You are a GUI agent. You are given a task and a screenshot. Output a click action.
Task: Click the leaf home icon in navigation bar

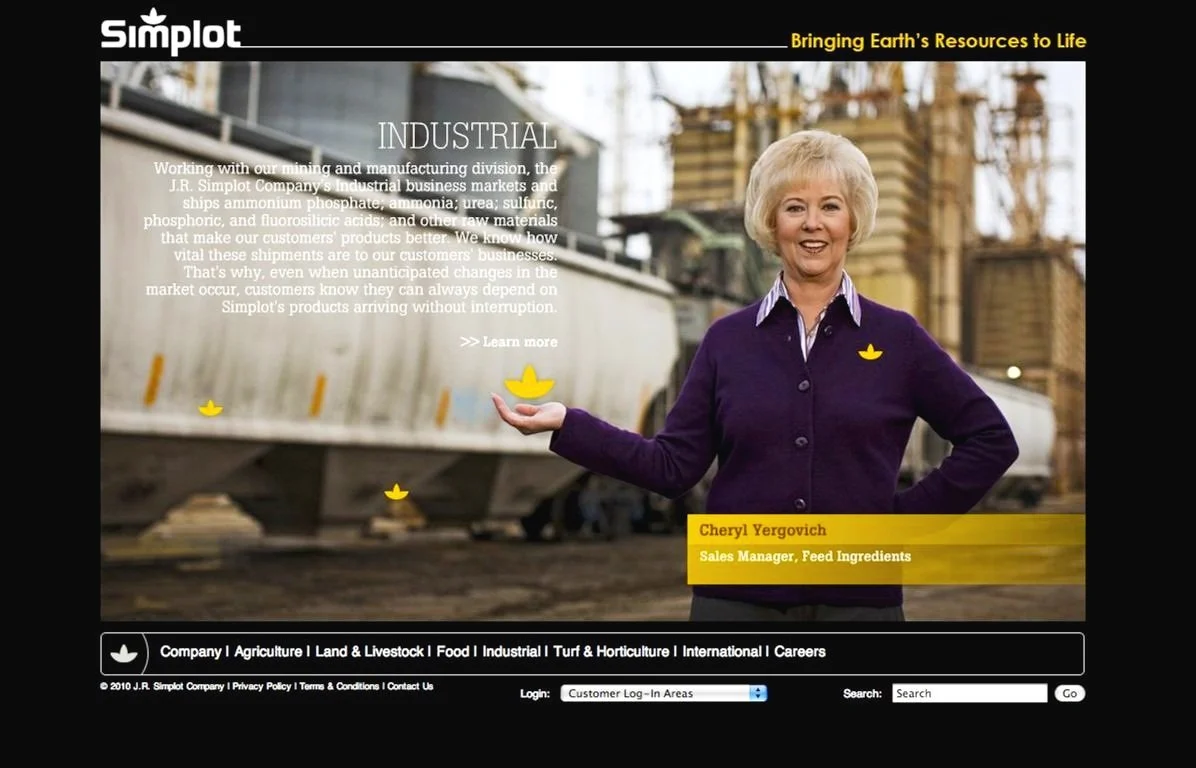[x=124, y=654]
